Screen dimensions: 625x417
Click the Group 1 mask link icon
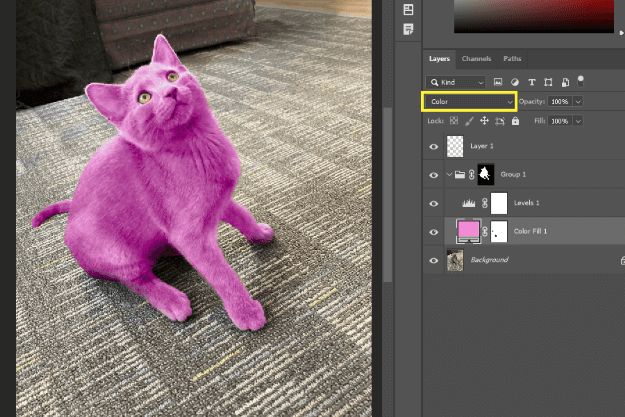coord(472,175)
